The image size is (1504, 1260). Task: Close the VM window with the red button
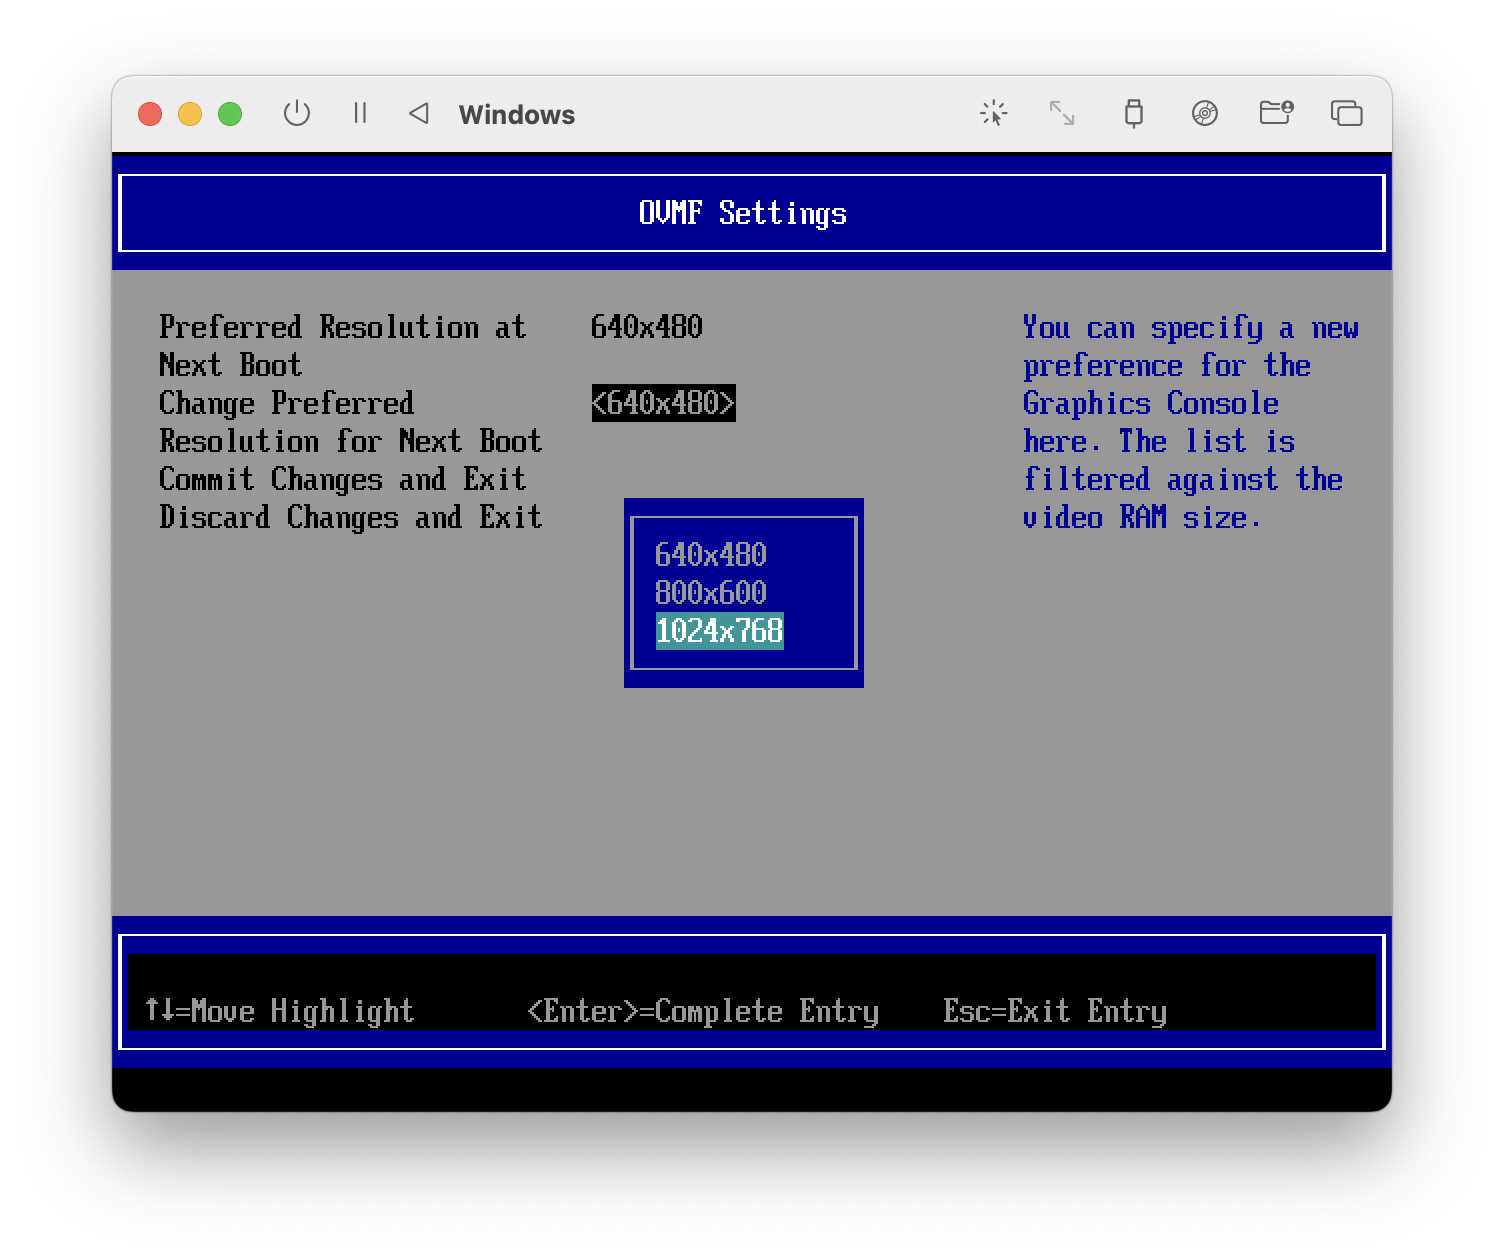pyautogui.click(x=150, y=114)
